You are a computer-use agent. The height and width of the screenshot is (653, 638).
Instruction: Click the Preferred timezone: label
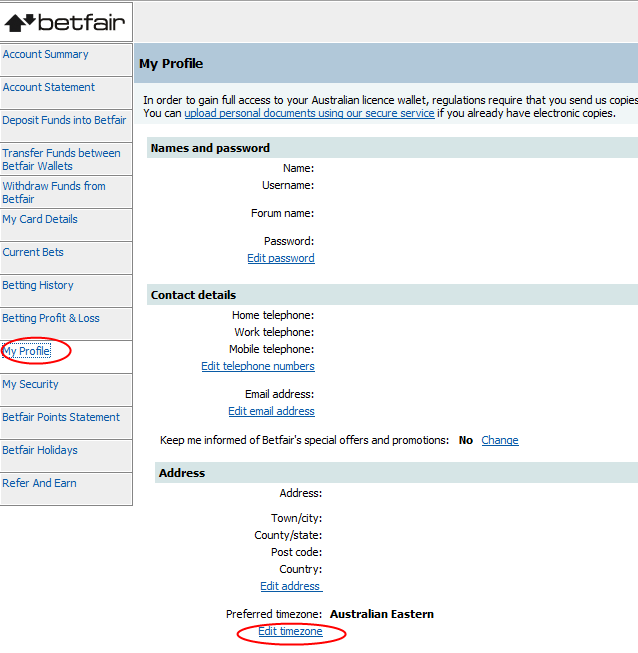point(274,614)
